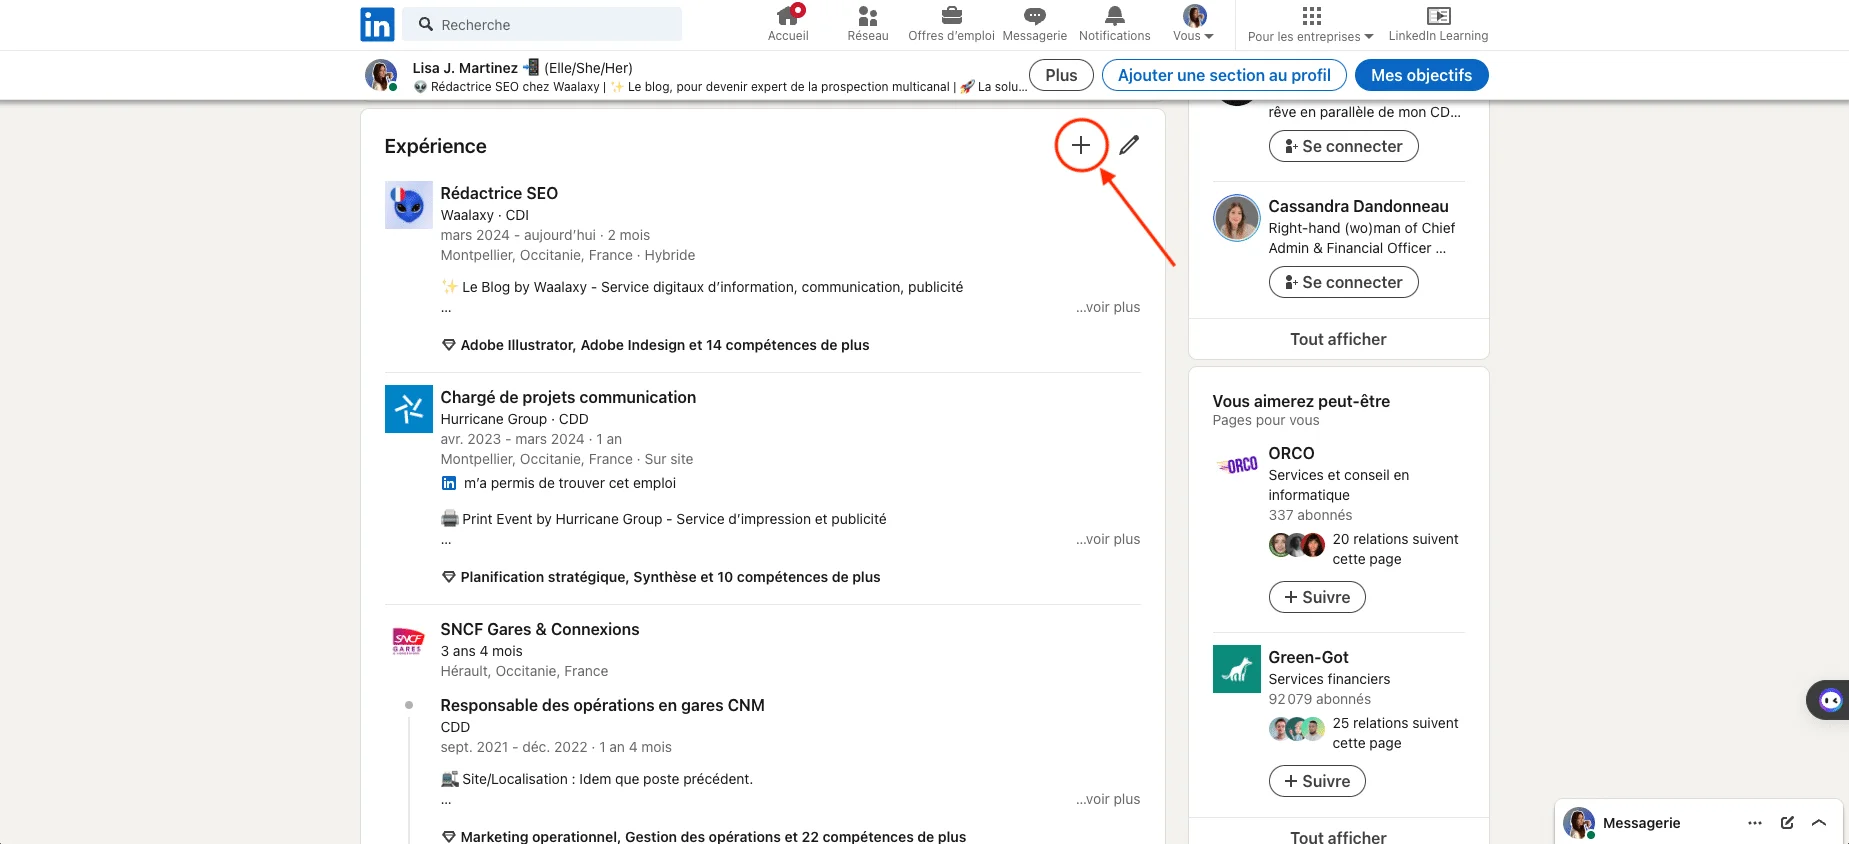1849x844 pixels.
Task: Click Lisa J. Martinez avatar in sticky header
Action: point(380,75)
